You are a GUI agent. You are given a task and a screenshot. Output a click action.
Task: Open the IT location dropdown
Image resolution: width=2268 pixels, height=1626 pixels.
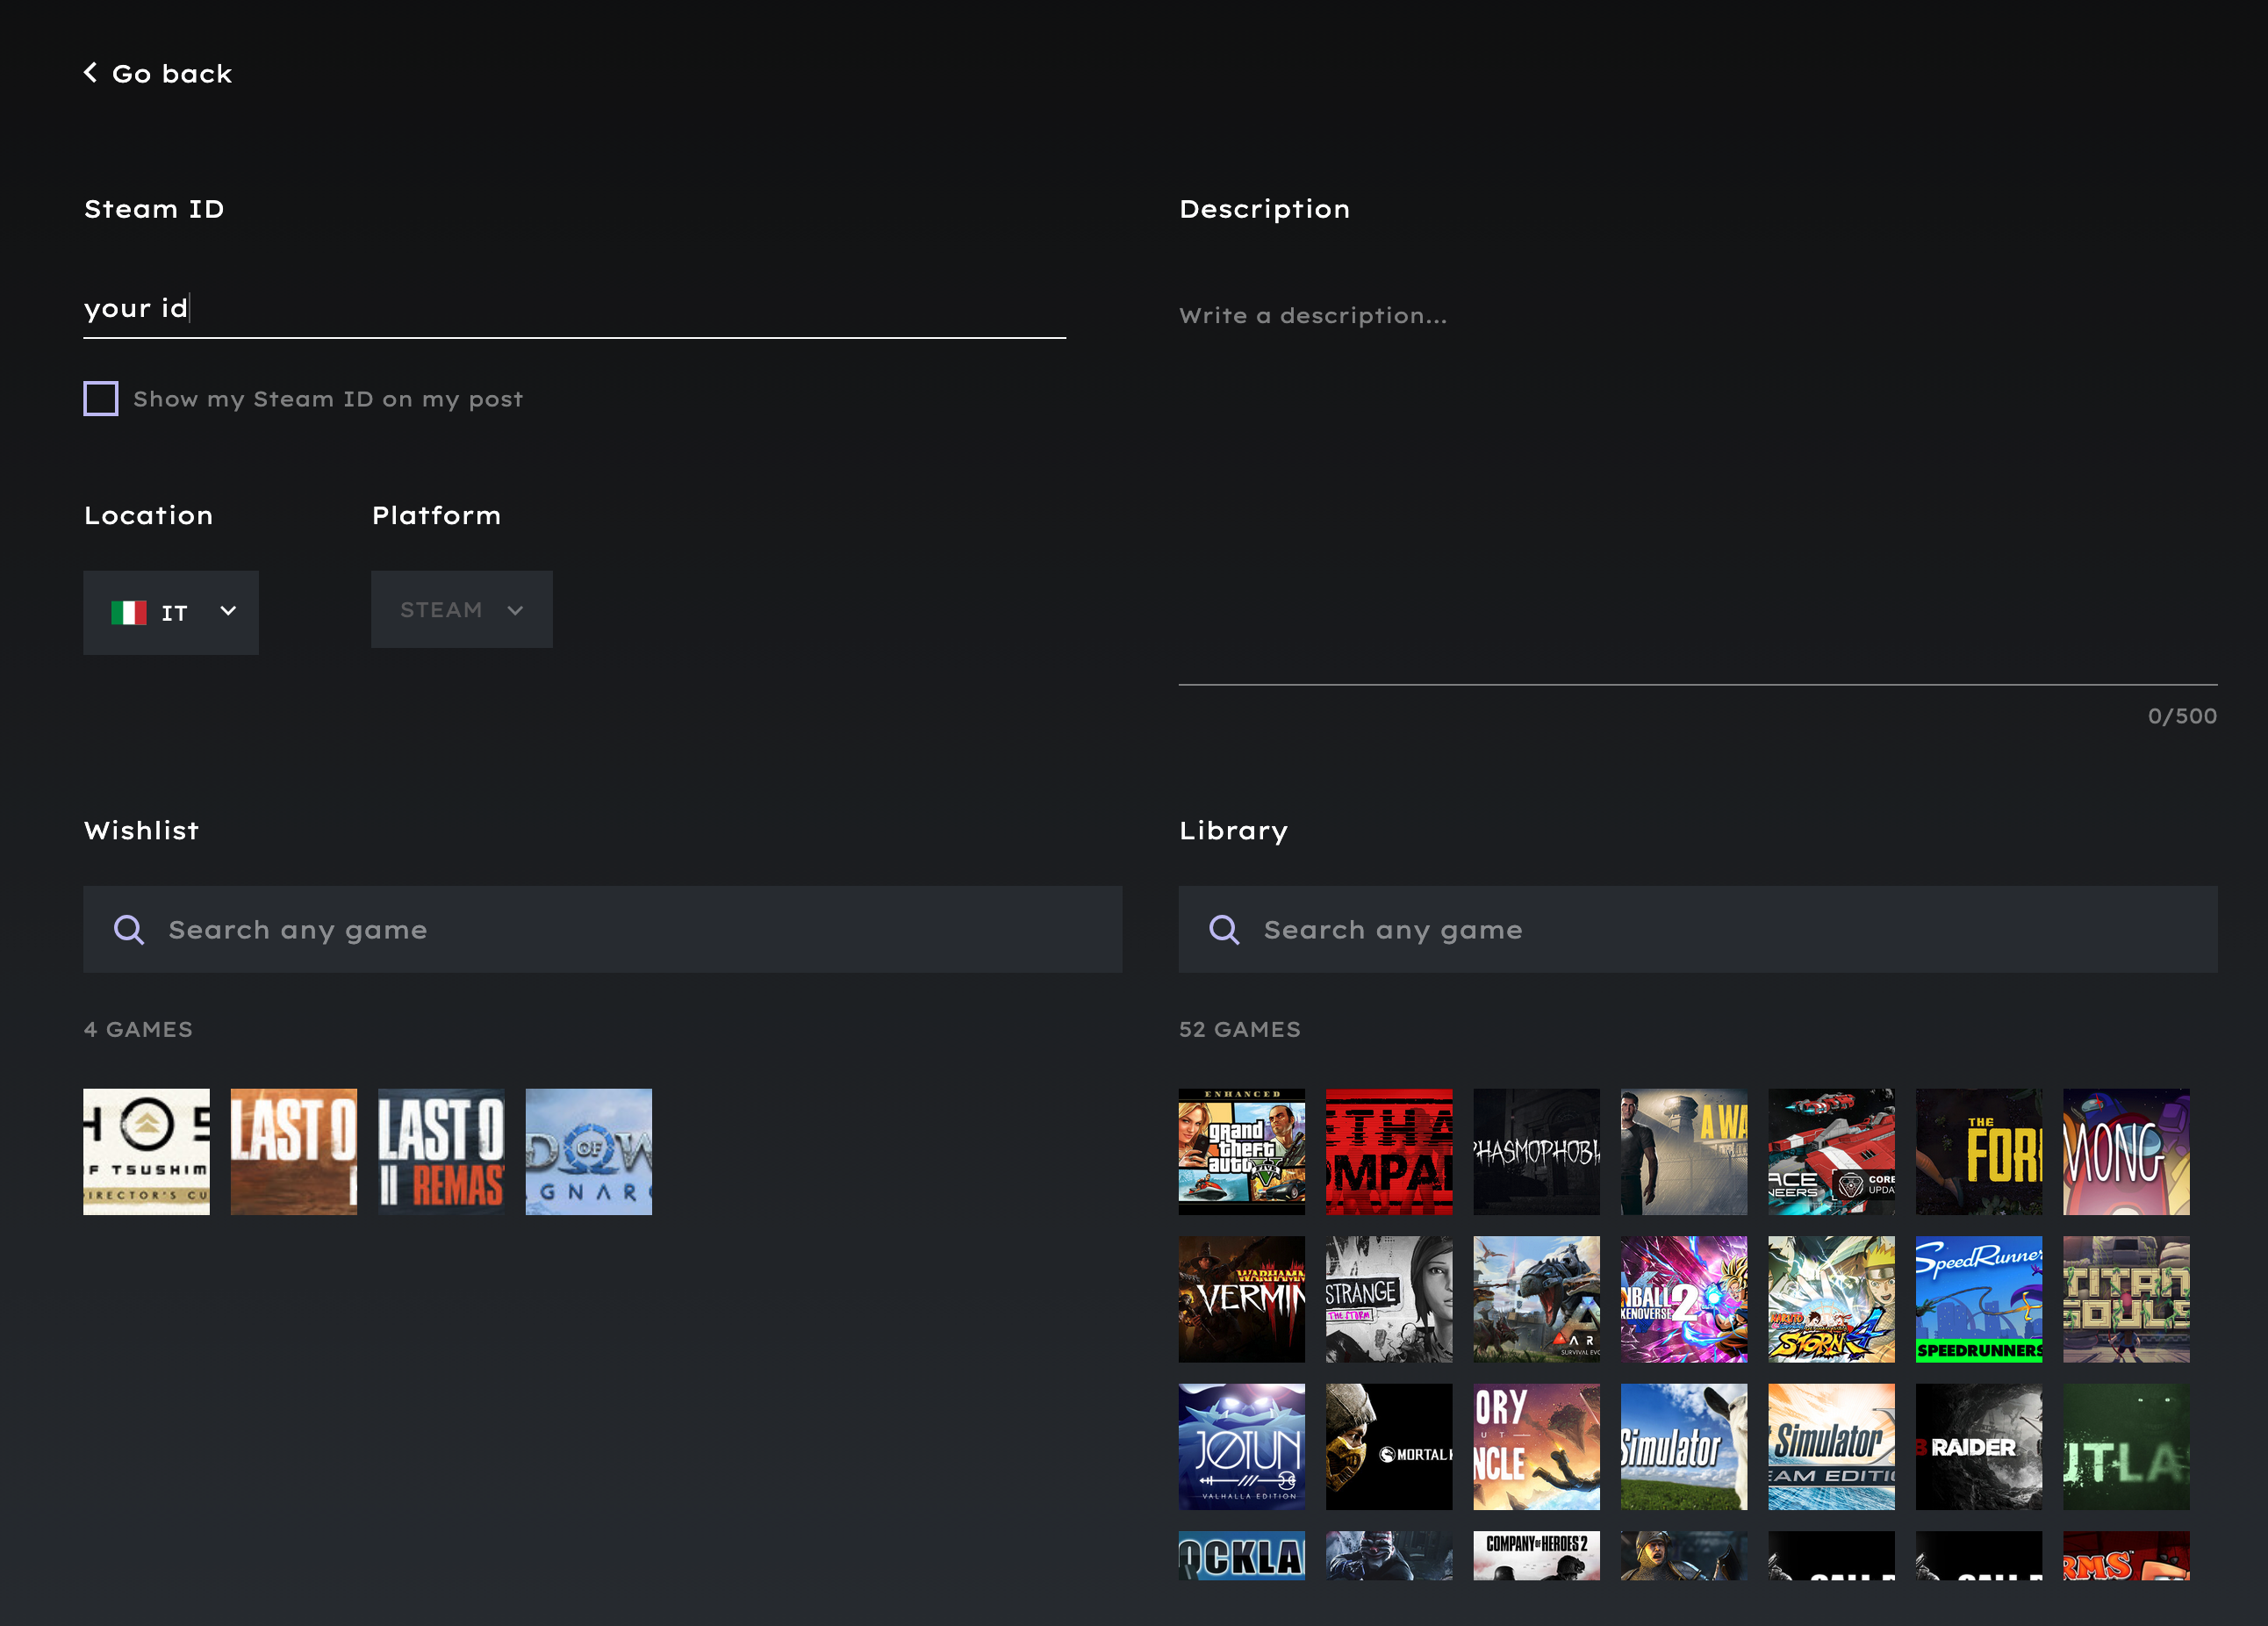point(171,613)
